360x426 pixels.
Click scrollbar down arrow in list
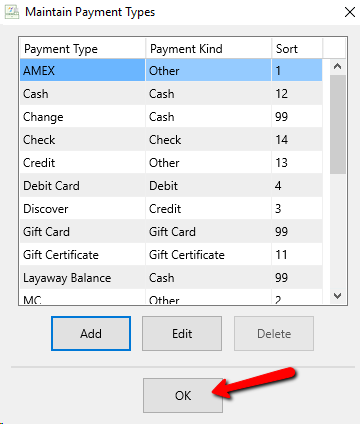tap(338, 296)
